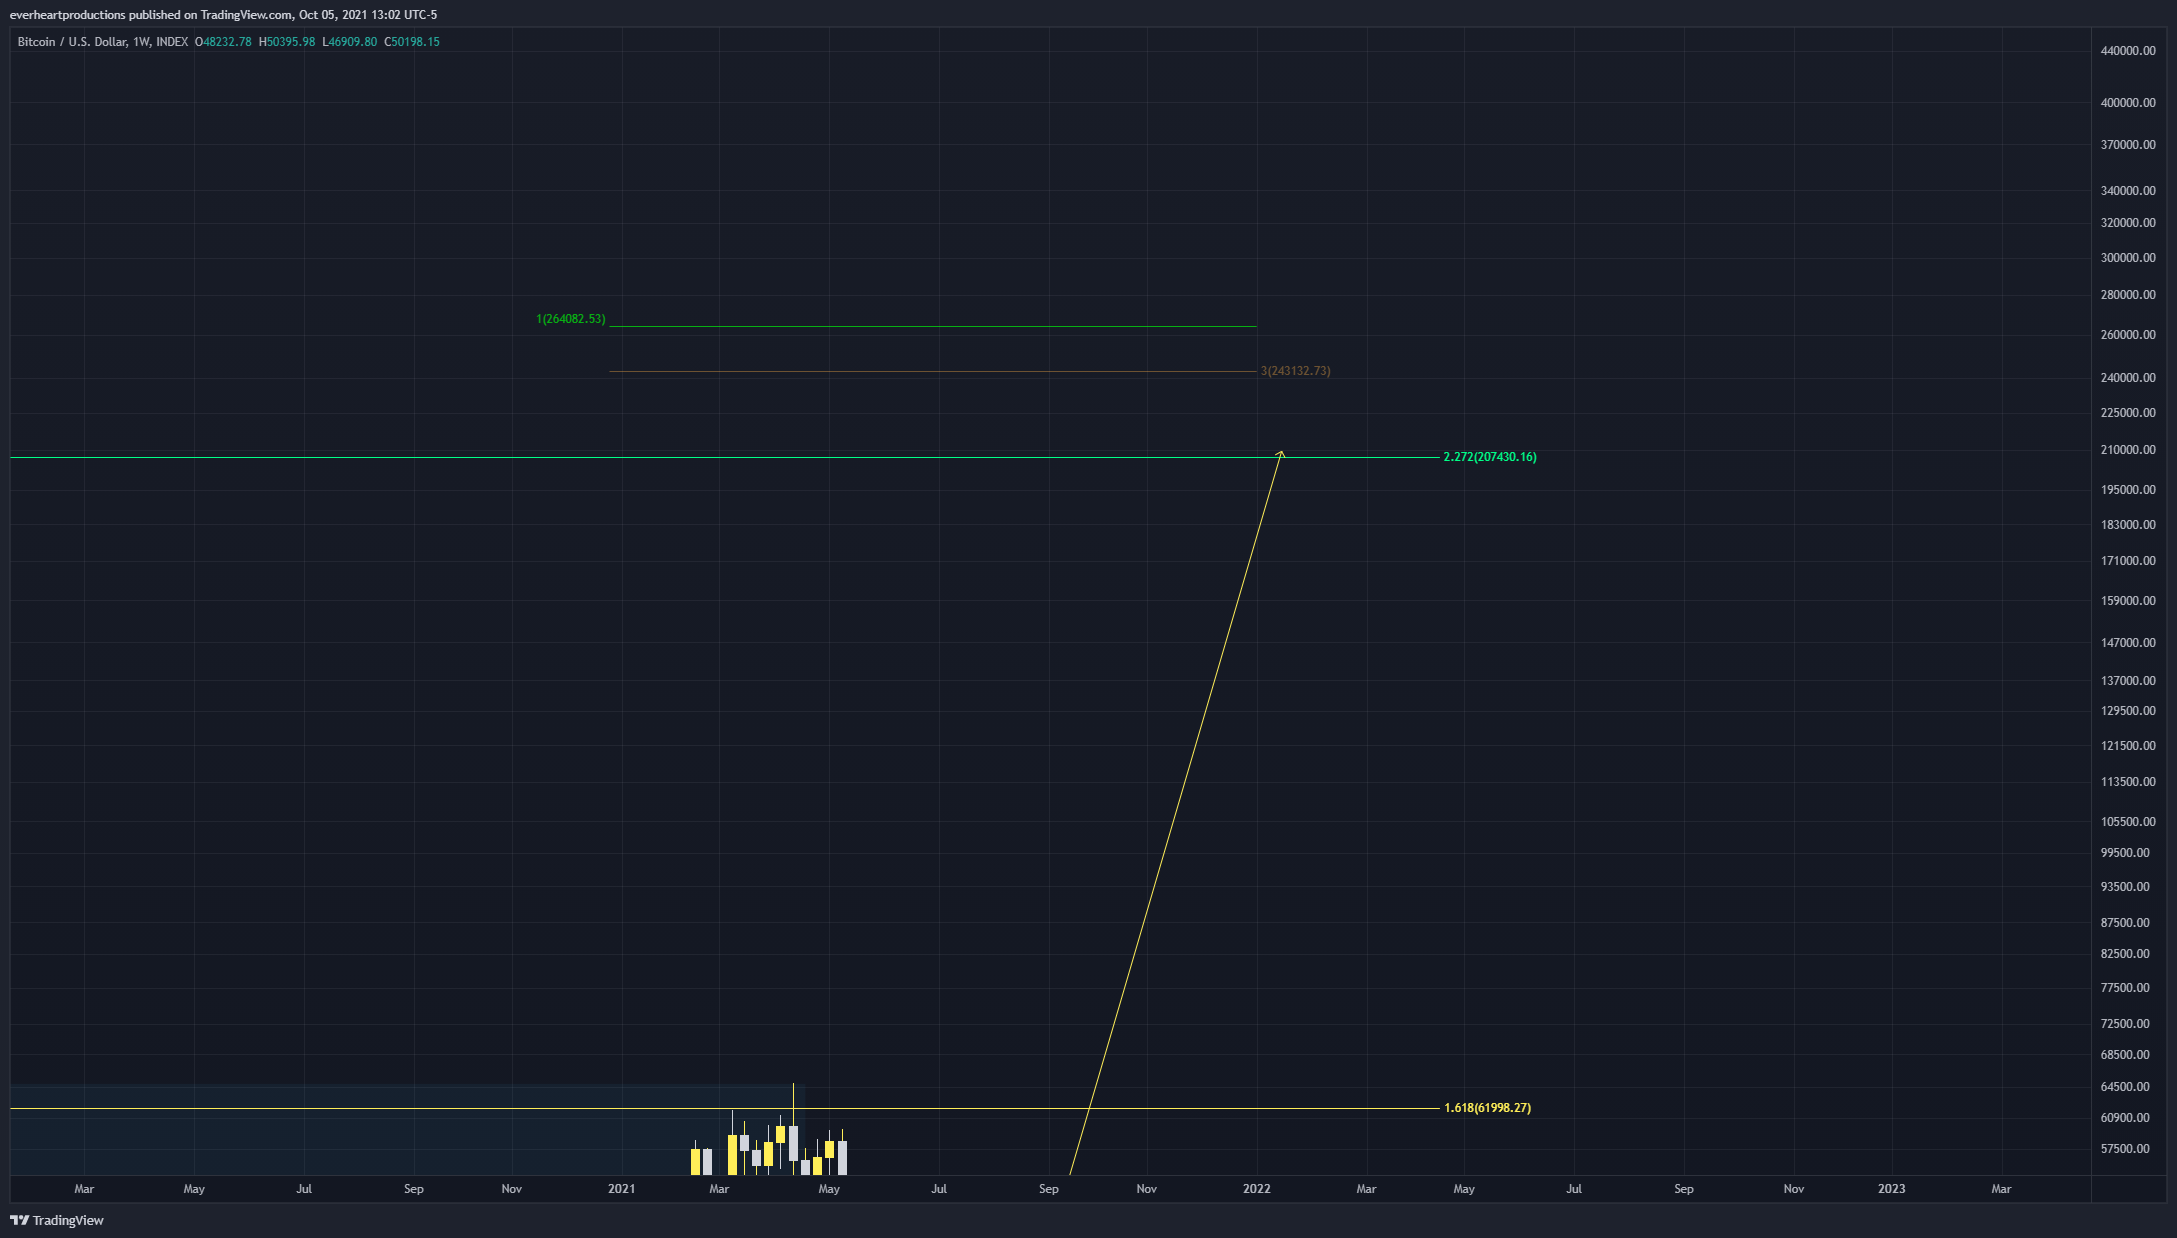Click the high price H50395.98 value

click(287, 42)
